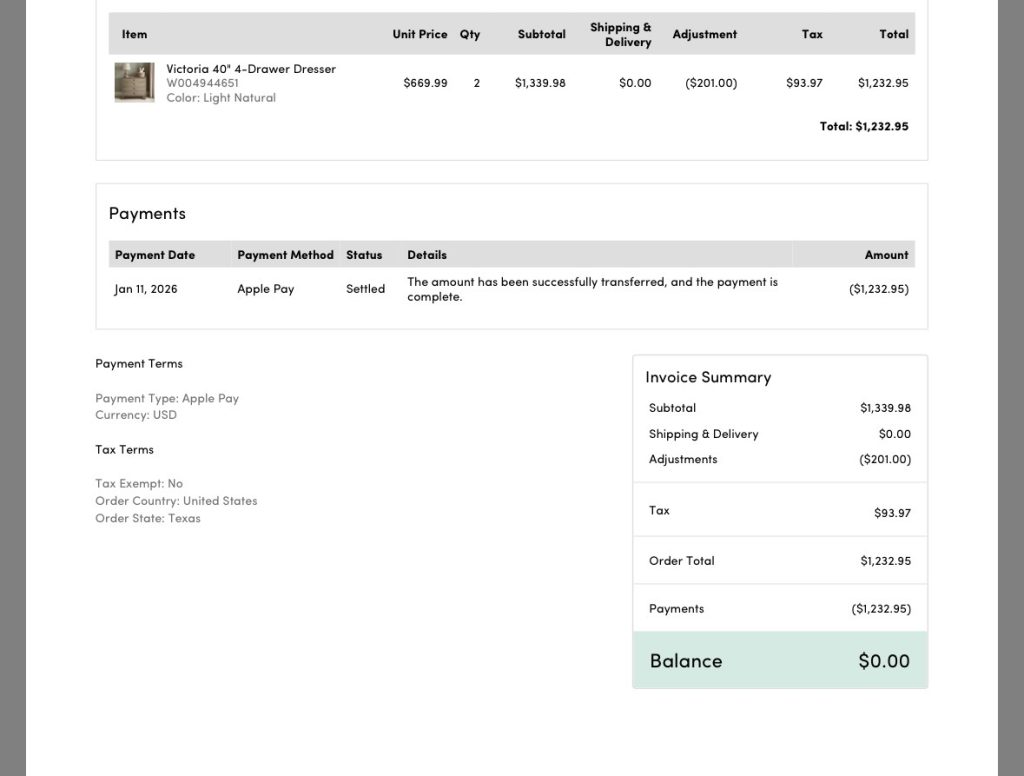Viewport: 1024px width, 776px height.
Task: Click the Order State: Texas text
Action: pyautogui.click(x=148, y=518)
